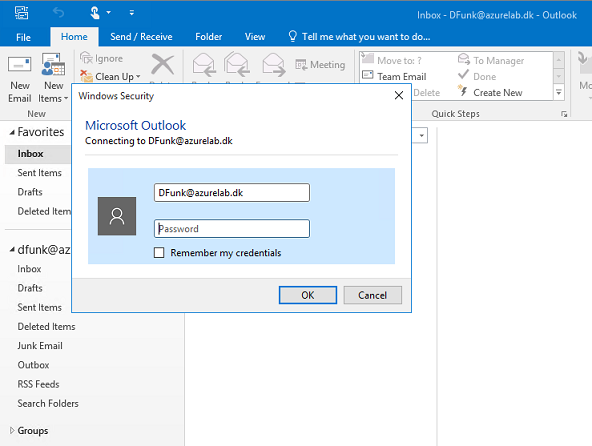Screen dimensions: 592x446
Task: Click the Reply All envelope icon
Action: coord(237,65)
